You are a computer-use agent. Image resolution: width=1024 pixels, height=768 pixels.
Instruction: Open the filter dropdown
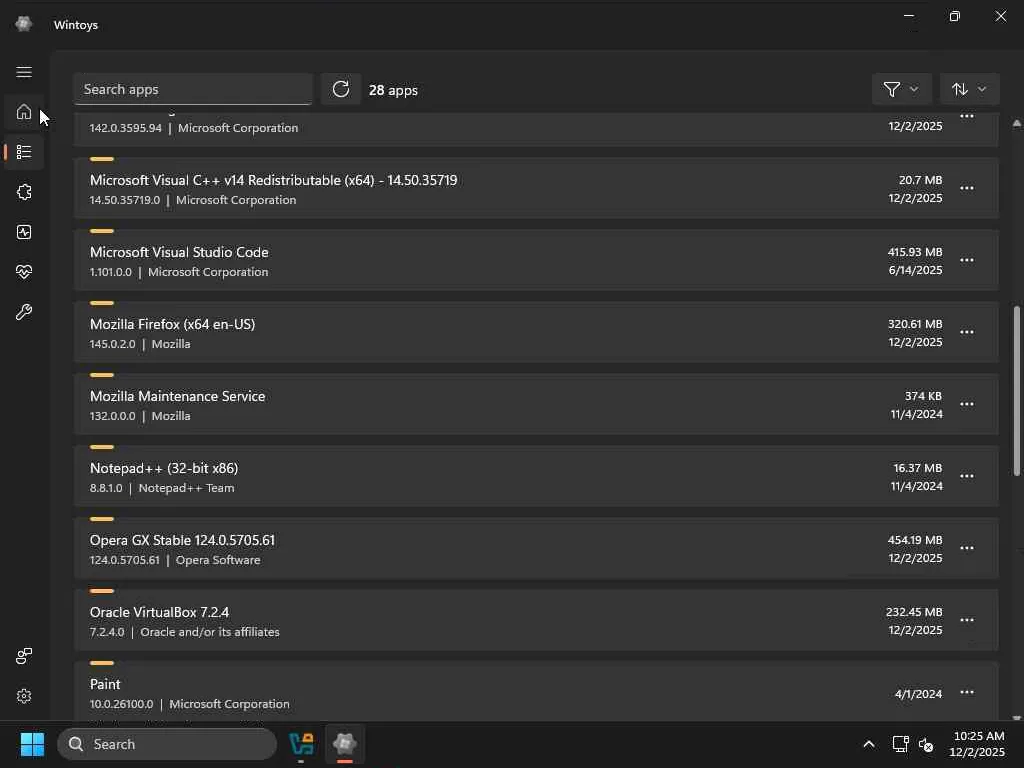click(901, 89)
